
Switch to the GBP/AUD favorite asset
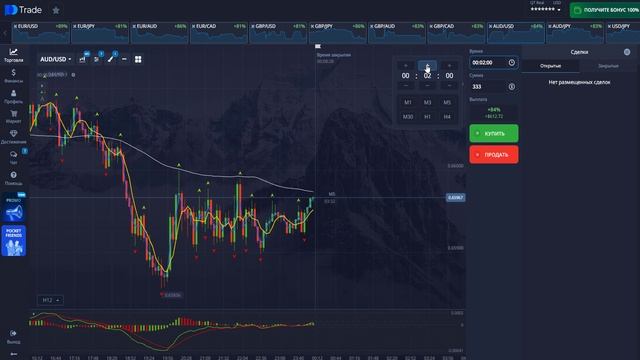click(x=397, y=33)
